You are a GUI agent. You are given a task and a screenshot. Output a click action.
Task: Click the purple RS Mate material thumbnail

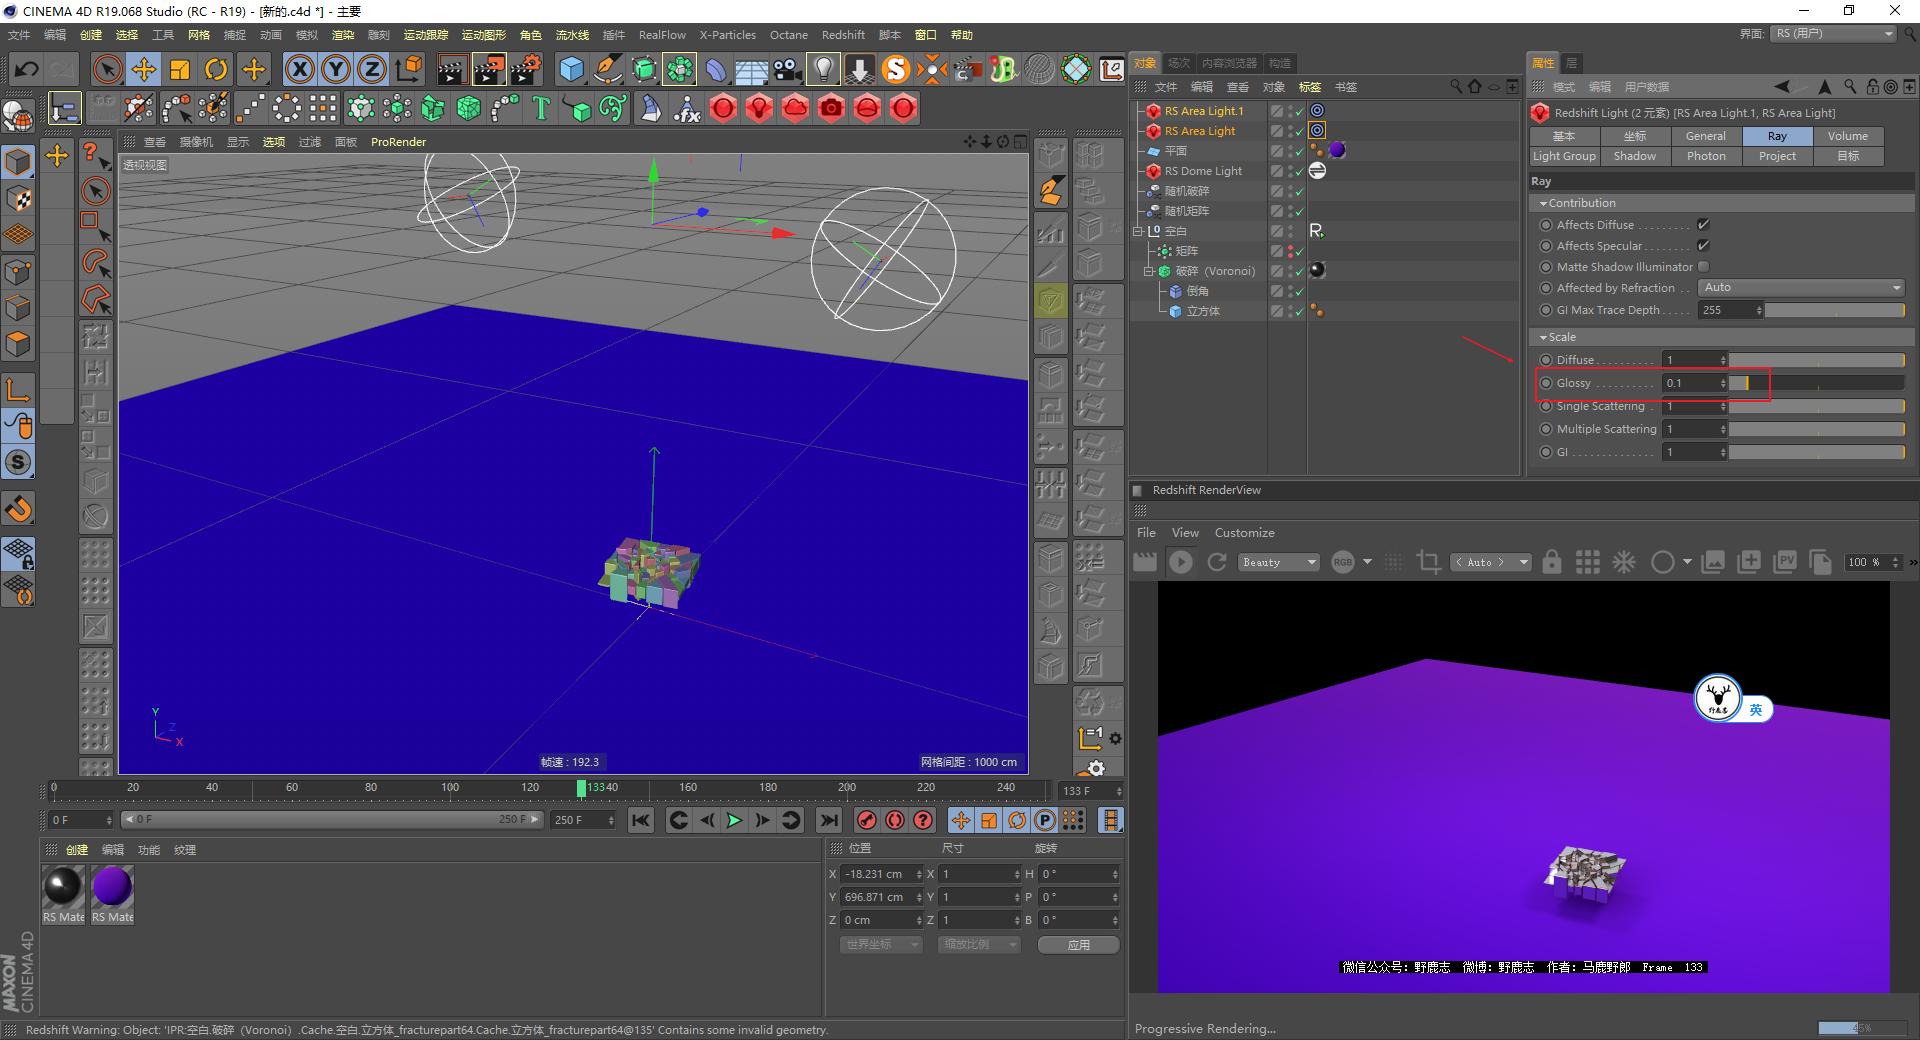point(111,884)
